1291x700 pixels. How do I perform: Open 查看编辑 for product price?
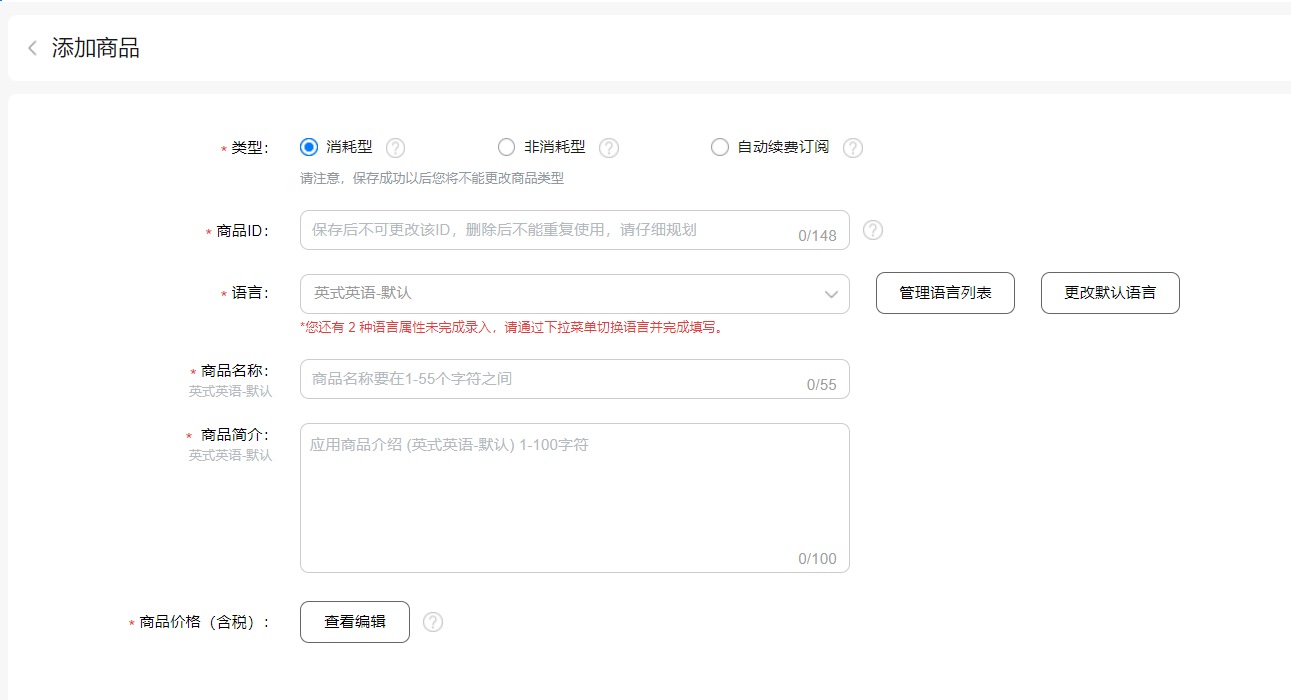[x=355, y=622]
